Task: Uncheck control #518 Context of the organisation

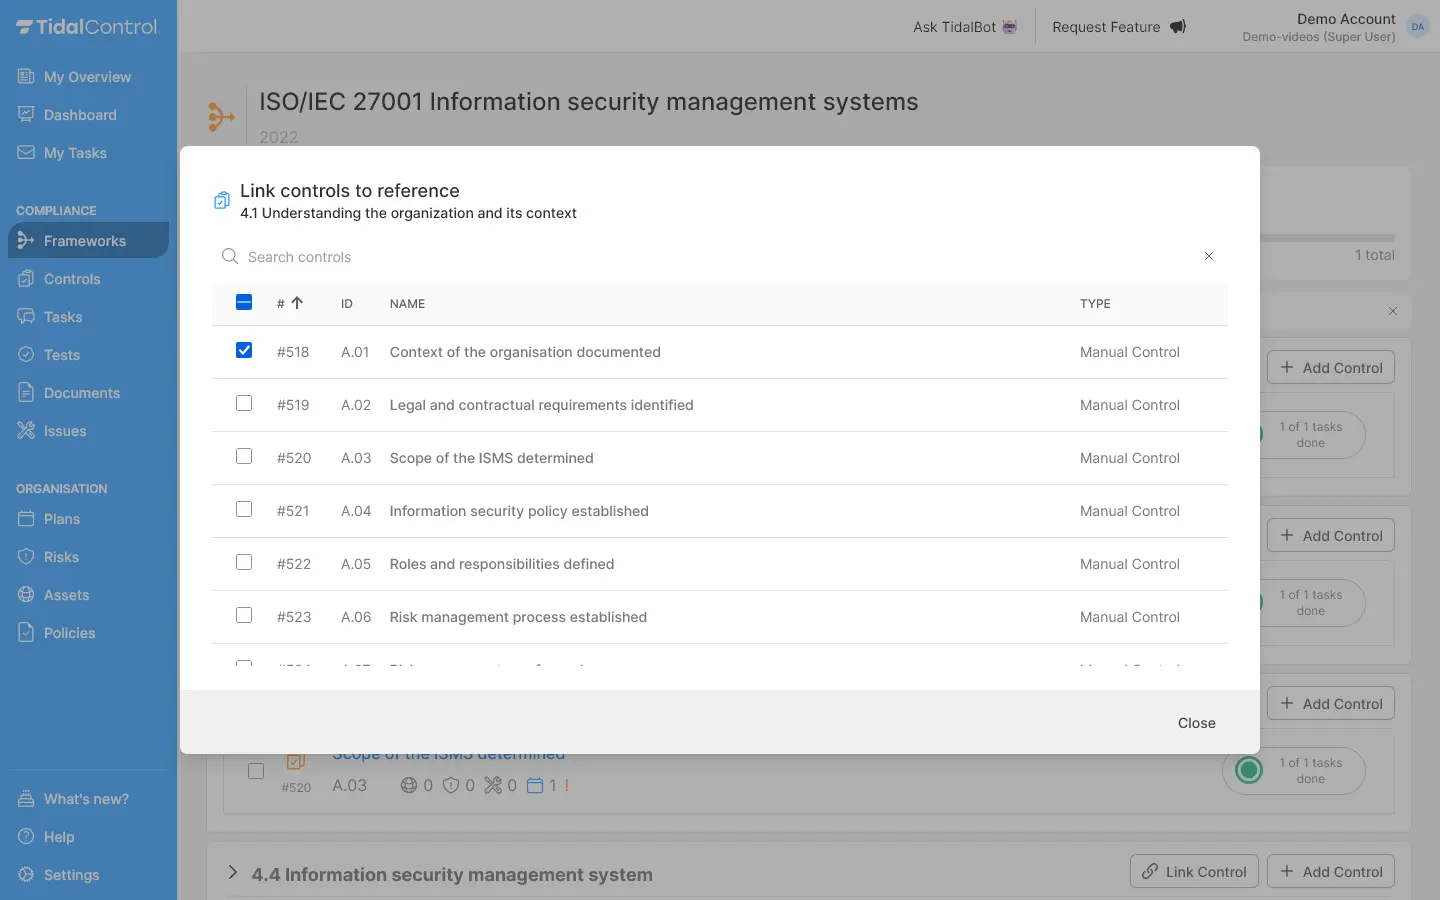Action: click(244, 351)
